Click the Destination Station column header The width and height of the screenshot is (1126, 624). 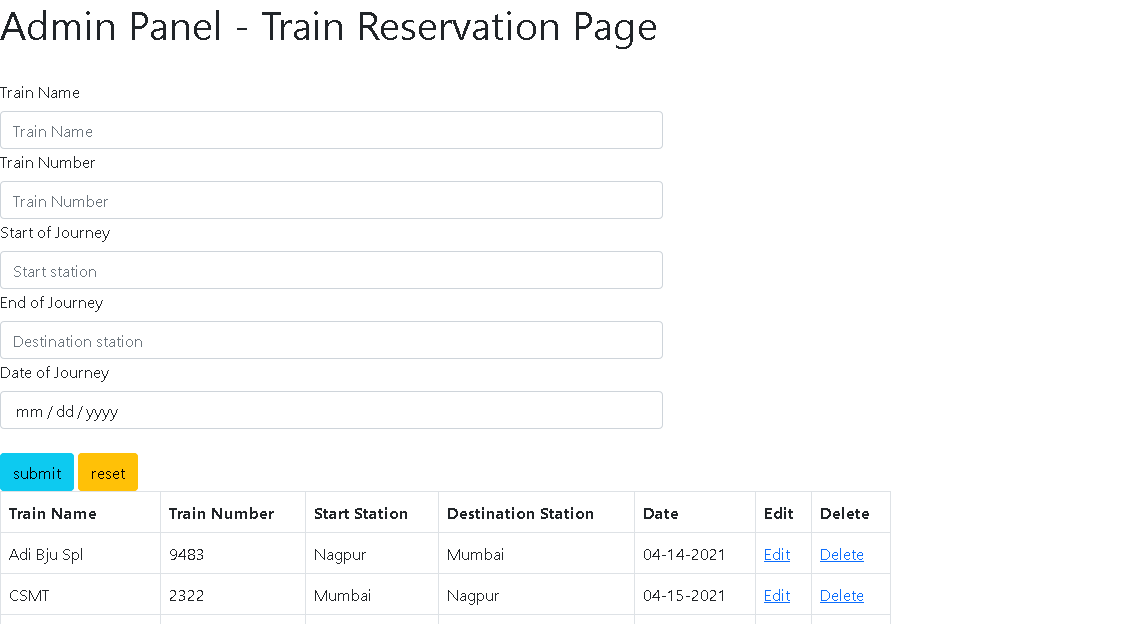(x=520, y=513)
